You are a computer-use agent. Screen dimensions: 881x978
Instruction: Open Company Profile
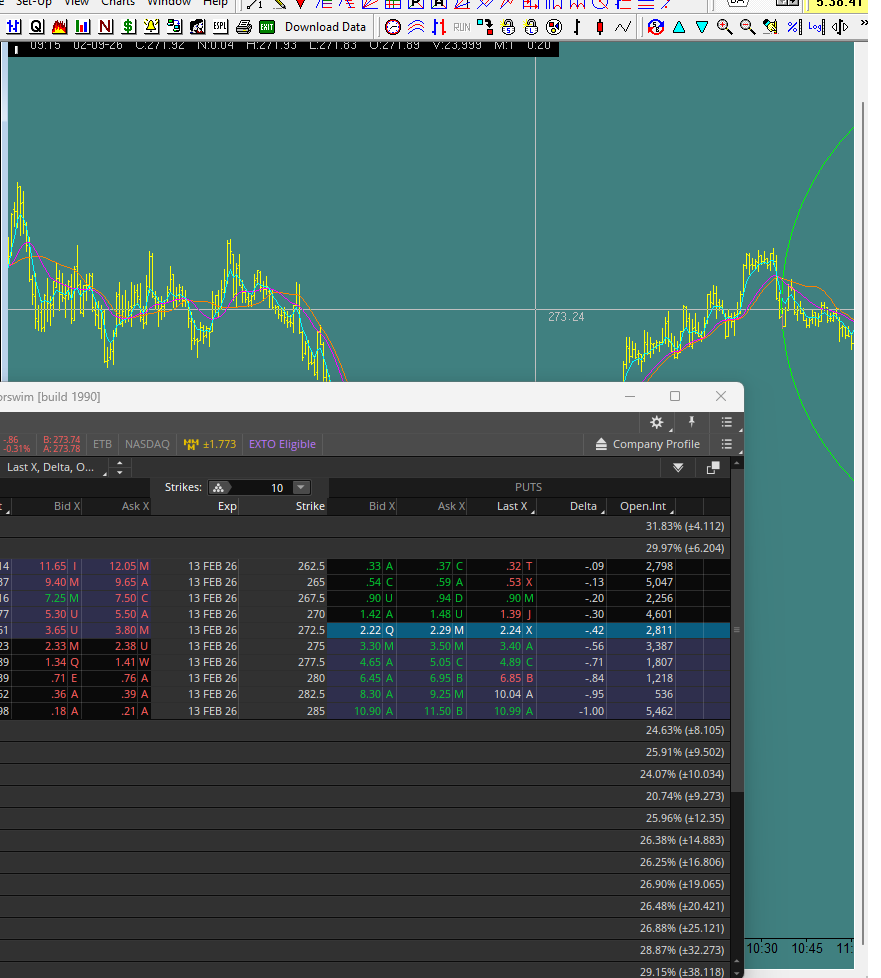pyautogui.click(x=647, y=444)
